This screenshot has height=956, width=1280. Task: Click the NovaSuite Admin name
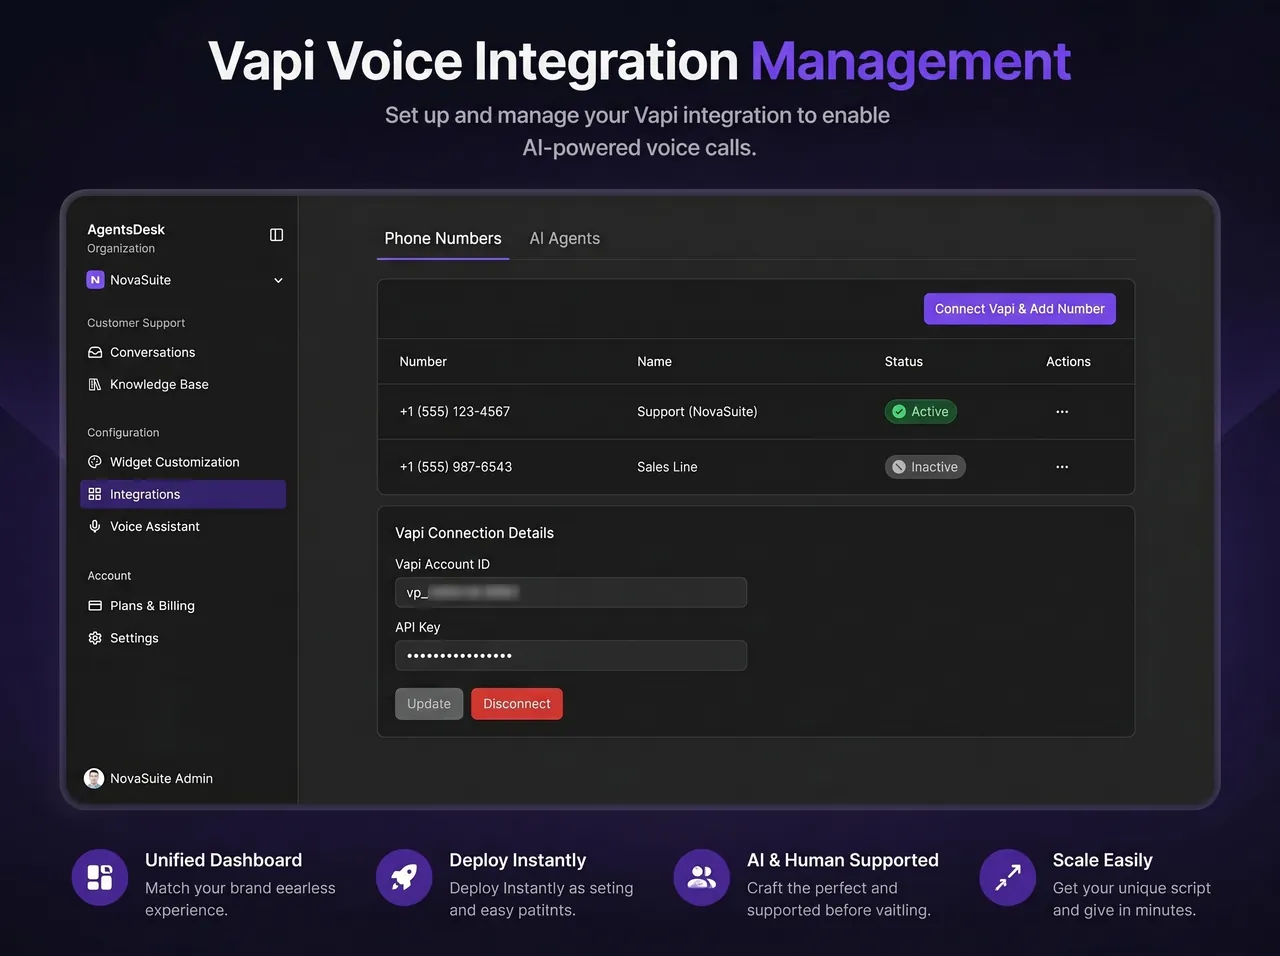(161, 779)
